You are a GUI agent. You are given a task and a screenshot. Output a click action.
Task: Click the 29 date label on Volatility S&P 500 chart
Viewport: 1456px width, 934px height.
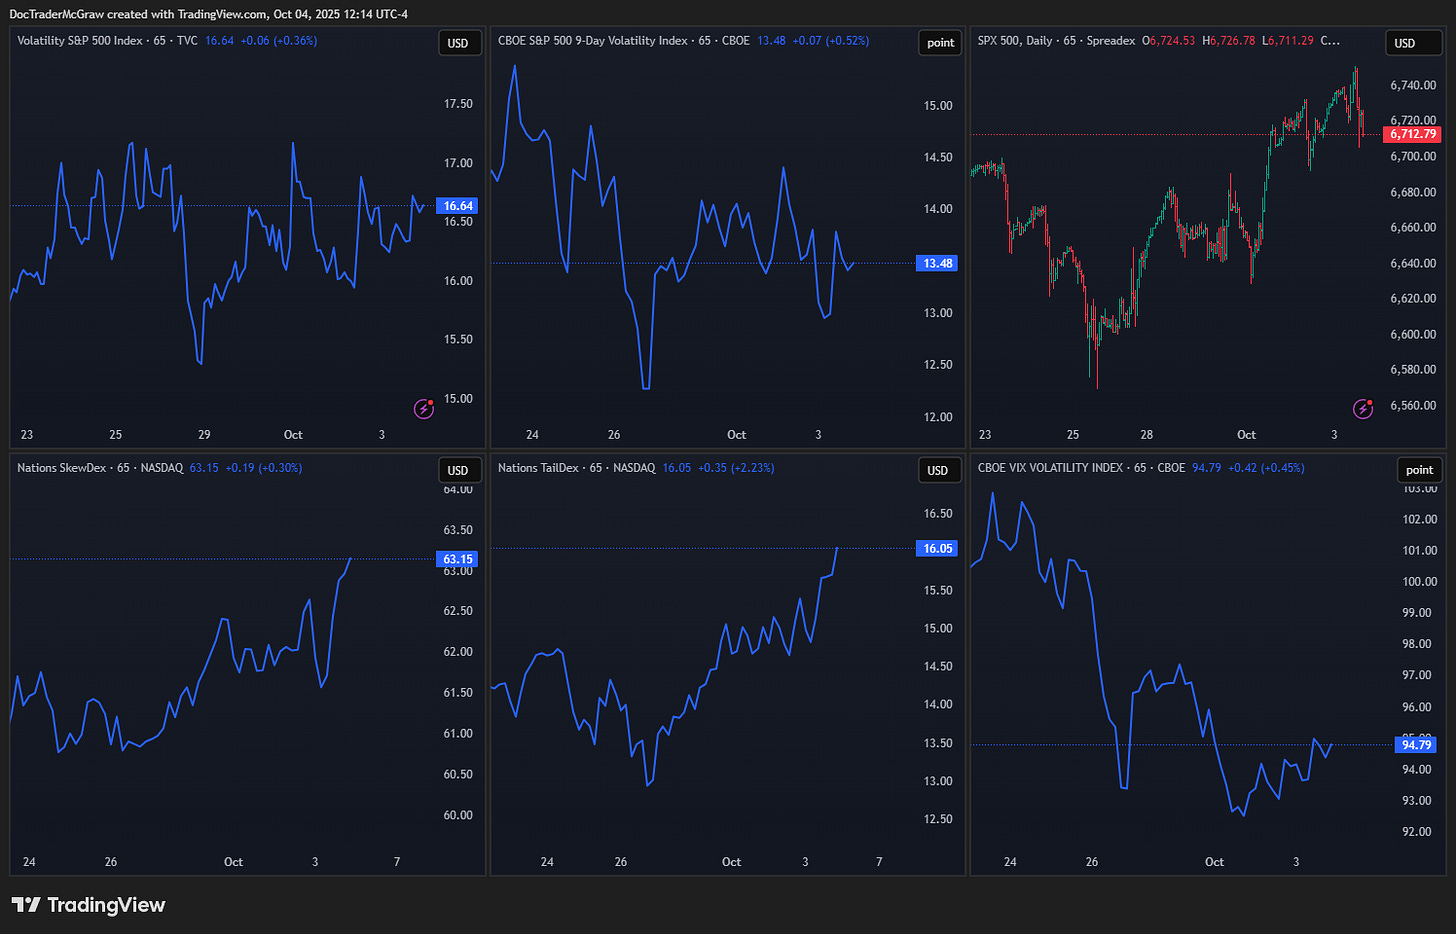pyautogui.click(x=204, y=435)
